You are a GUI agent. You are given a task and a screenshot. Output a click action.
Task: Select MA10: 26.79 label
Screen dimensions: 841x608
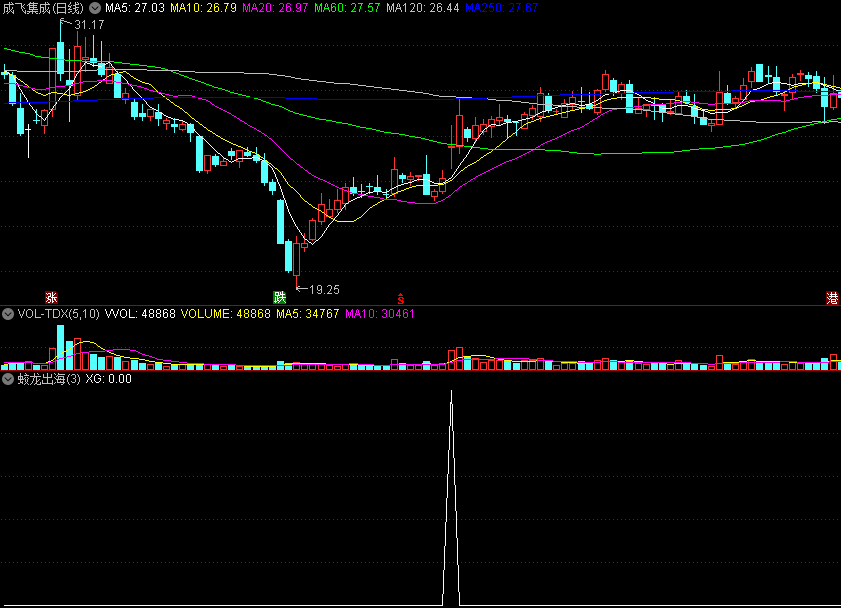[x=203, y=8]
